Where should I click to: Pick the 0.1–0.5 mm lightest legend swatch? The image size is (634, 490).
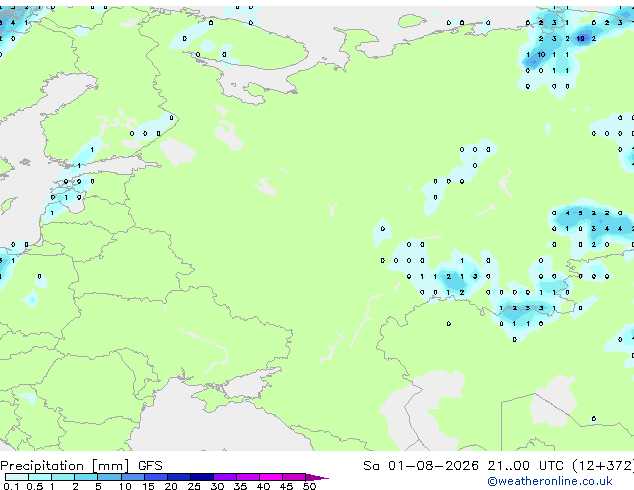point(17,477)
